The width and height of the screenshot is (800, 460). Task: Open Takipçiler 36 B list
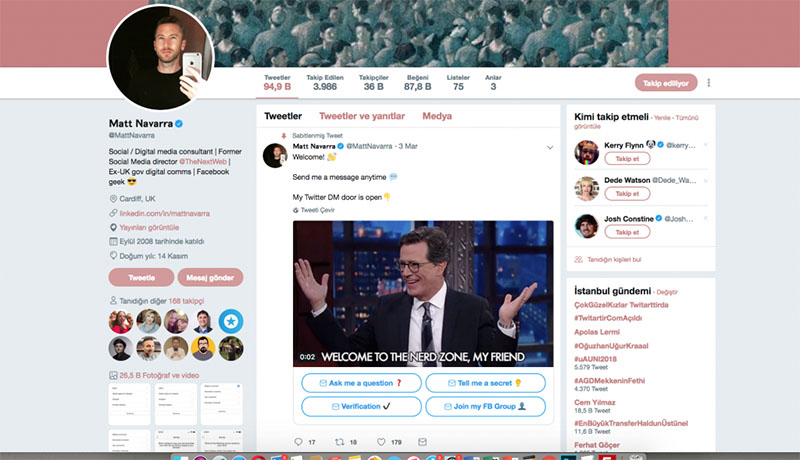click(373, 83)
